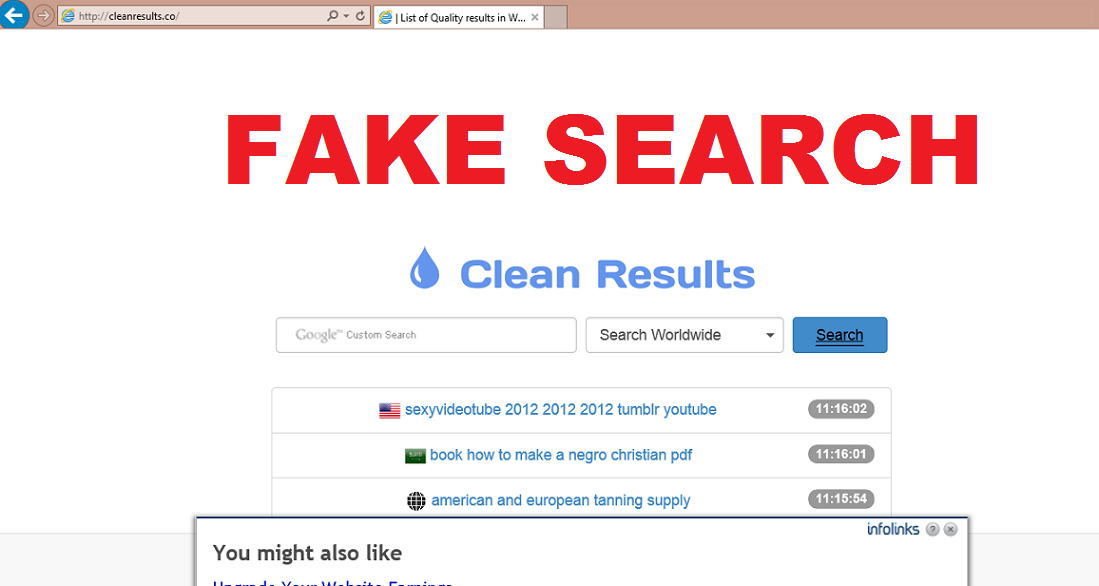The width and height of the screenshot is (1099, 586).
Task: Close the infolinks ad popup
Action: tap(950, 529)
